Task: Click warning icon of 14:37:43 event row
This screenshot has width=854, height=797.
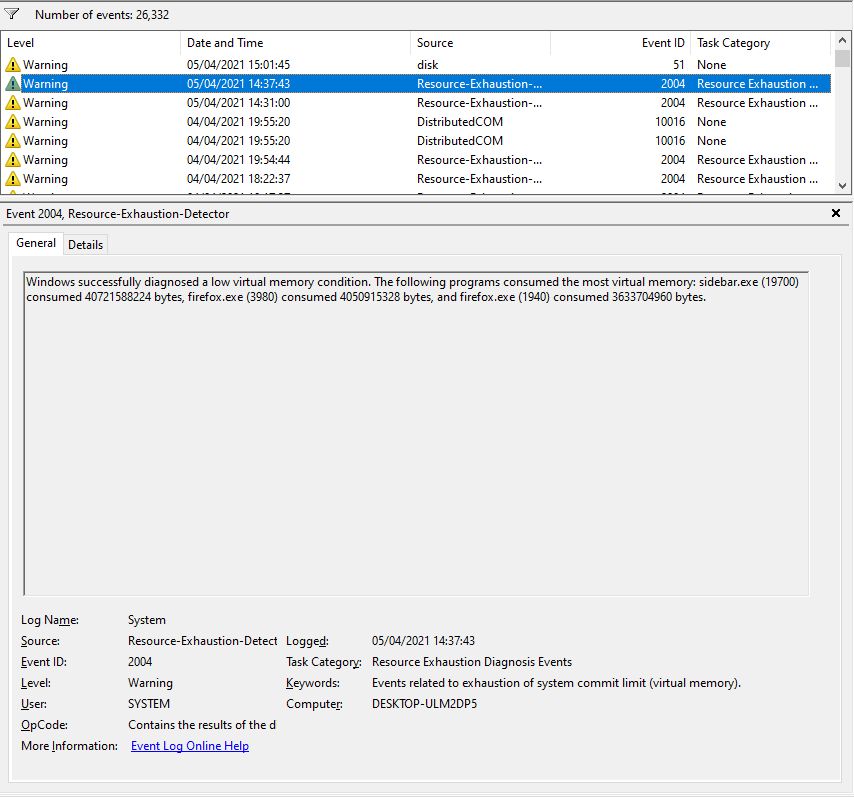Action: 13,84
